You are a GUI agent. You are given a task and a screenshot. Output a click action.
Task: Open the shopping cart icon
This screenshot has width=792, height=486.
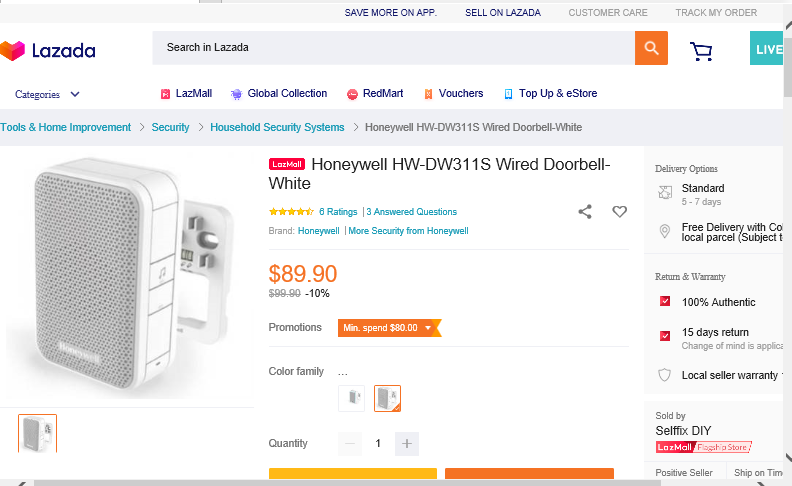click(701, 50)
